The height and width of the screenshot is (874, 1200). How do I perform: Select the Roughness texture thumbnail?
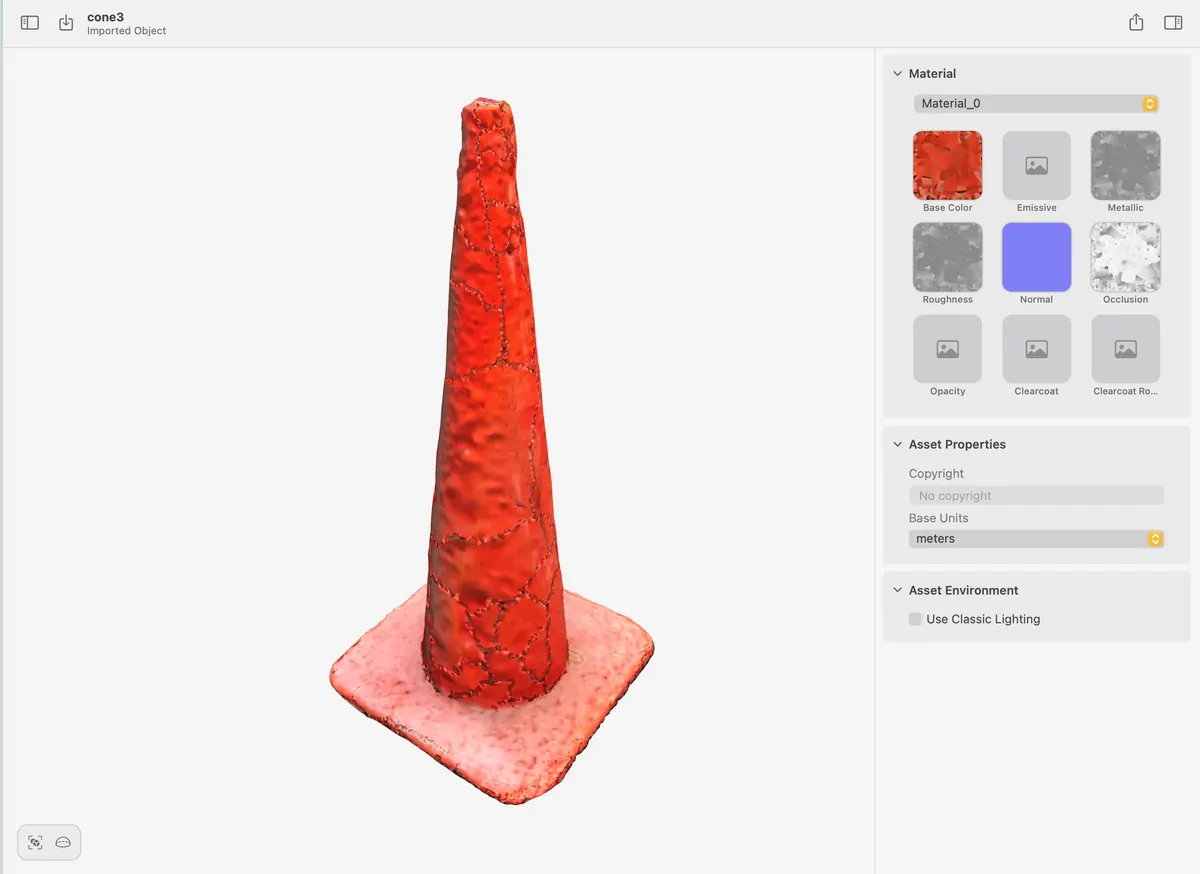coord(947,257)
